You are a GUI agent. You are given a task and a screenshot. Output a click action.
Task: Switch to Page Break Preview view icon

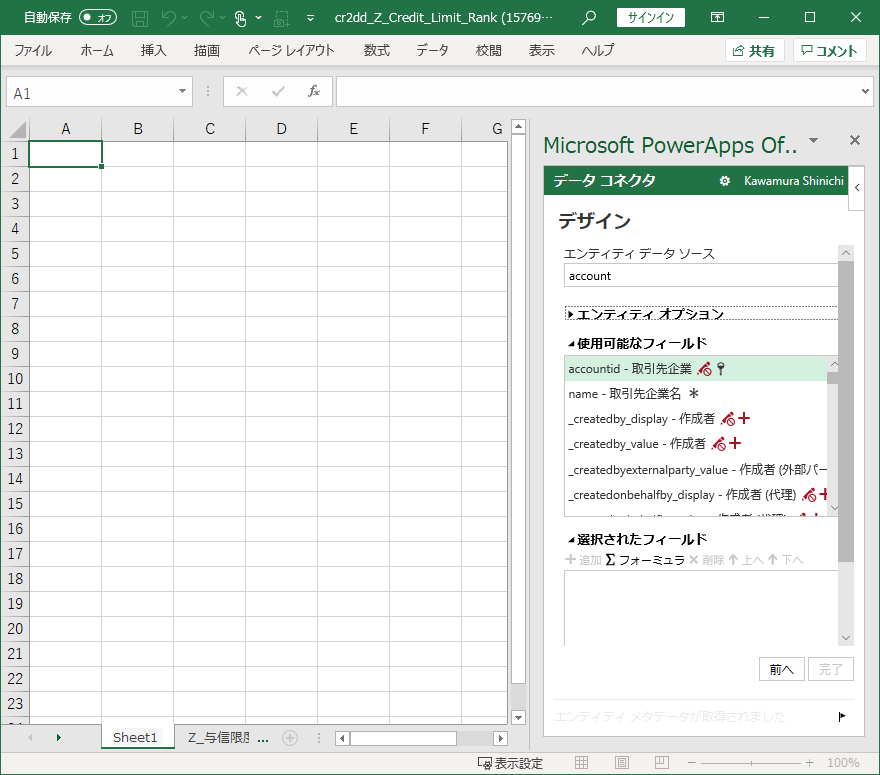coord(662,762)
